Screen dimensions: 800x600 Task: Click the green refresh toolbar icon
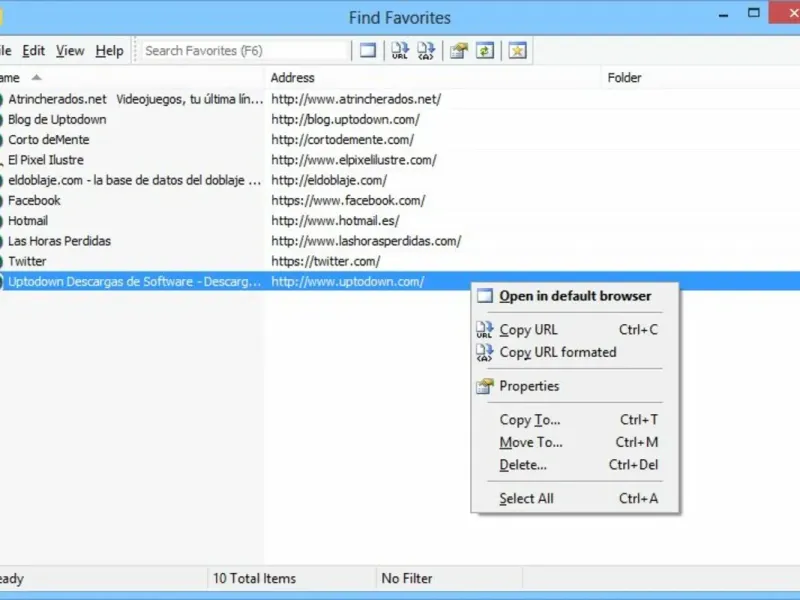tap(485, 51)
